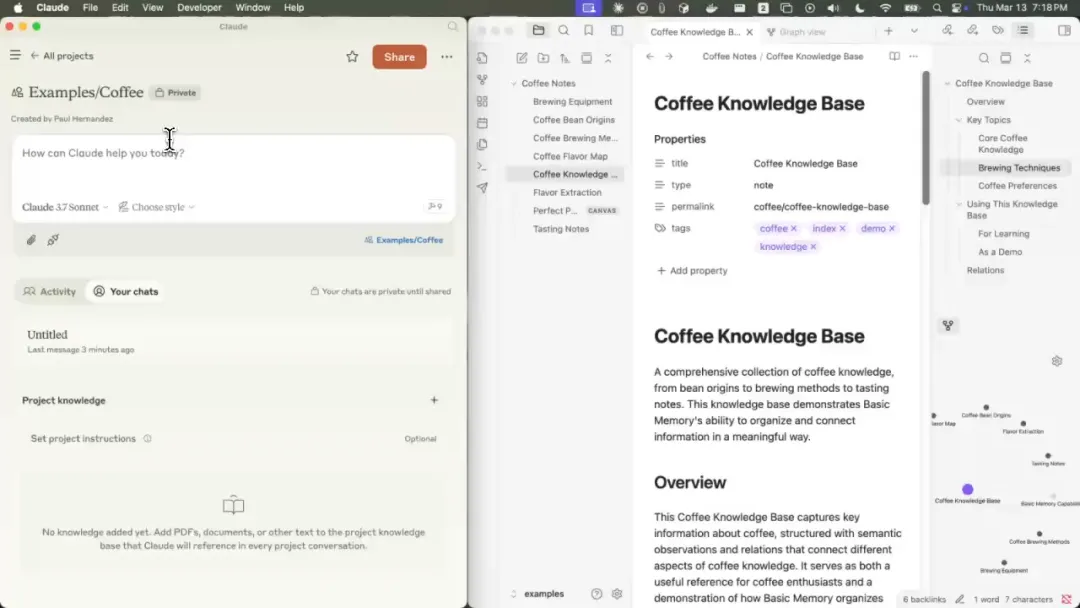
Task: Remove the demo tag
Action: coord(892,229)
